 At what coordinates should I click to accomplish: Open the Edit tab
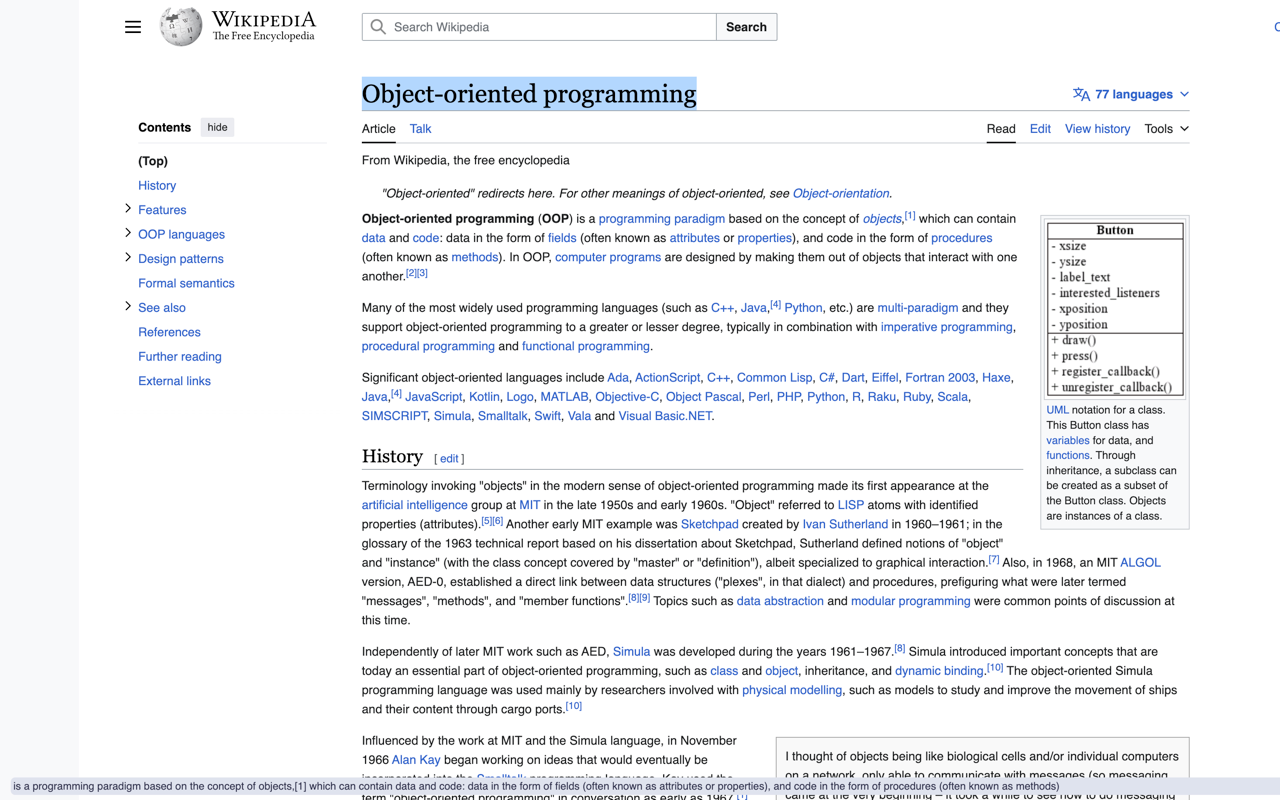[x=1040, y=129]
